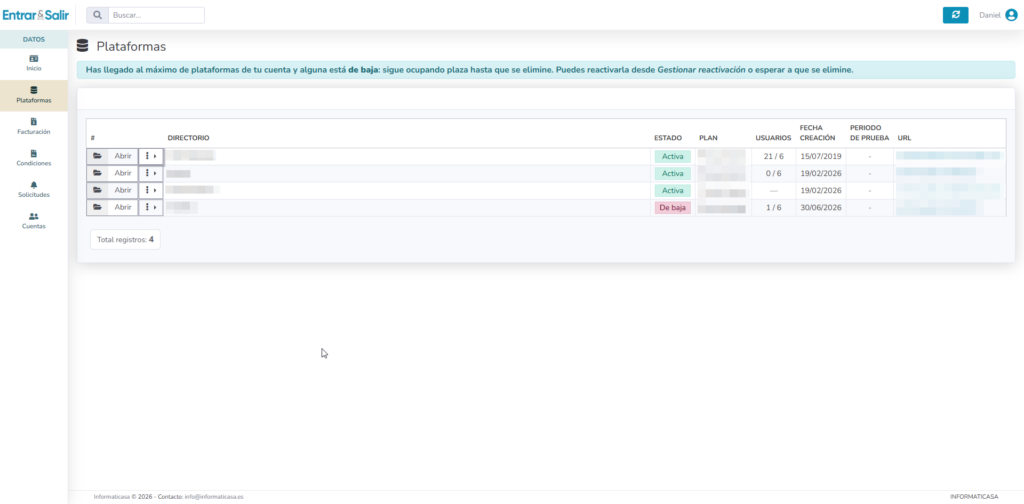Click the 21 / 6 users cell
This screenshot has height=504, width=1024.
tap(773, 157)
